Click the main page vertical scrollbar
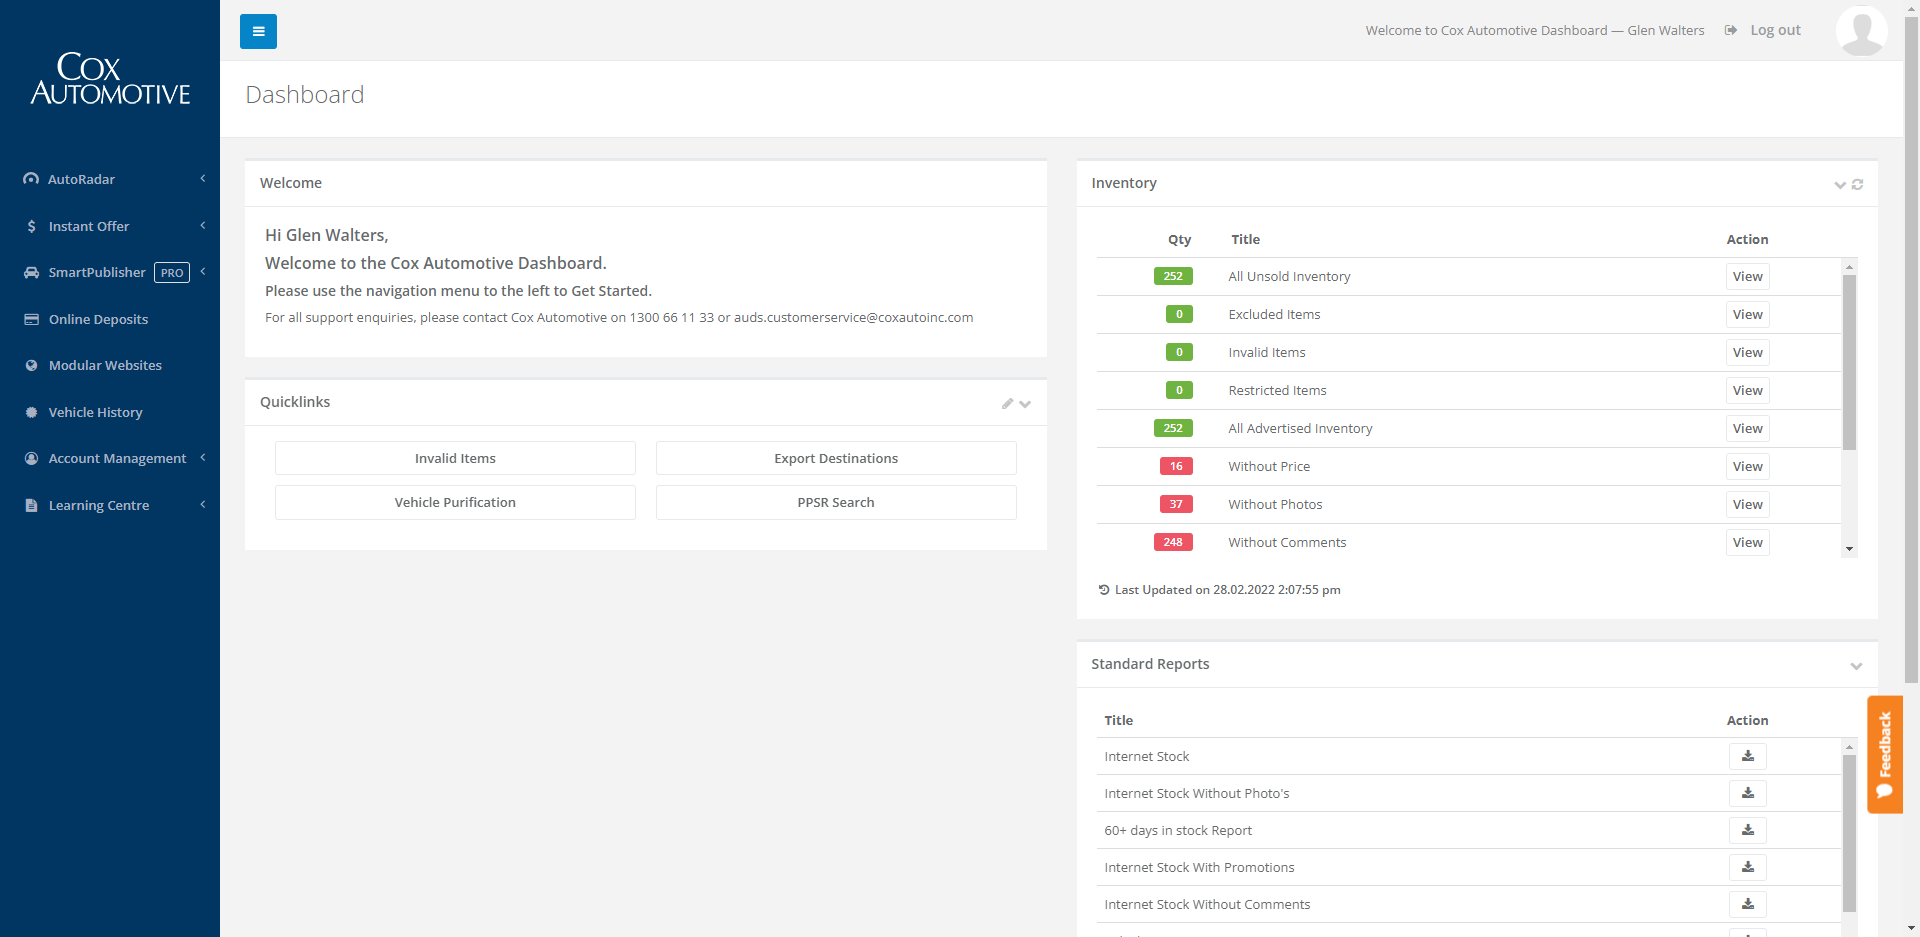 (1911, 348)
